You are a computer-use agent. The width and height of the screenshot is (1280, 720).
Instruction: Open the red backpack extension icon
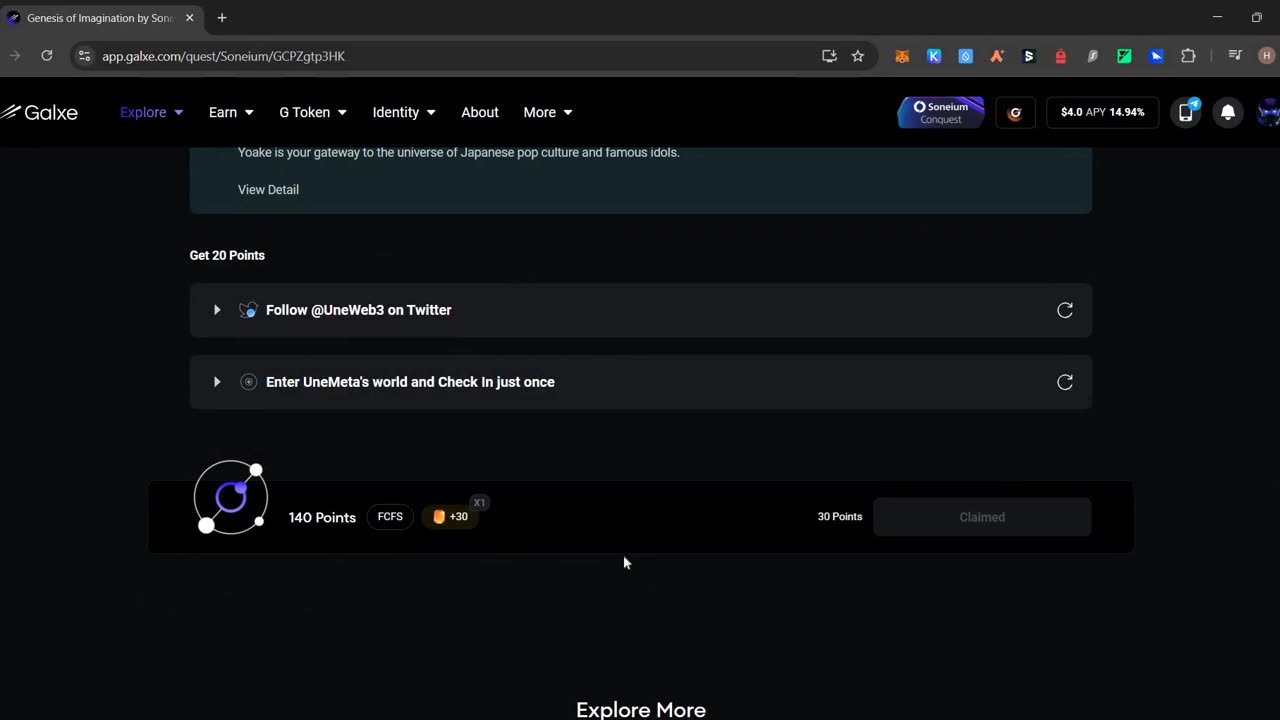click(1061, 56)
